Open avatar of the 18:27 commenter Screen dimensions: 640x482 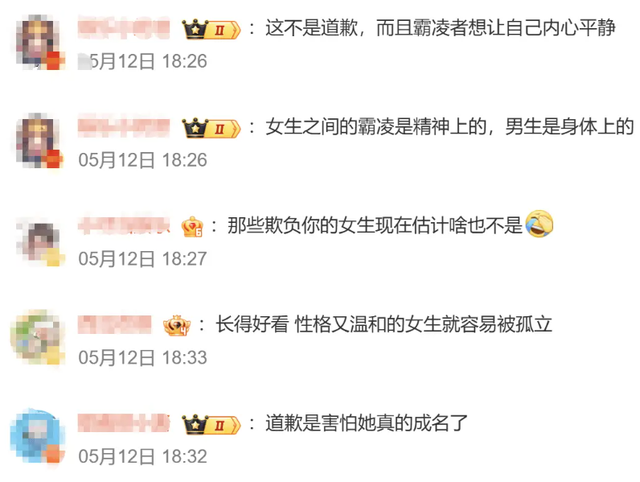tap(40, 241)
